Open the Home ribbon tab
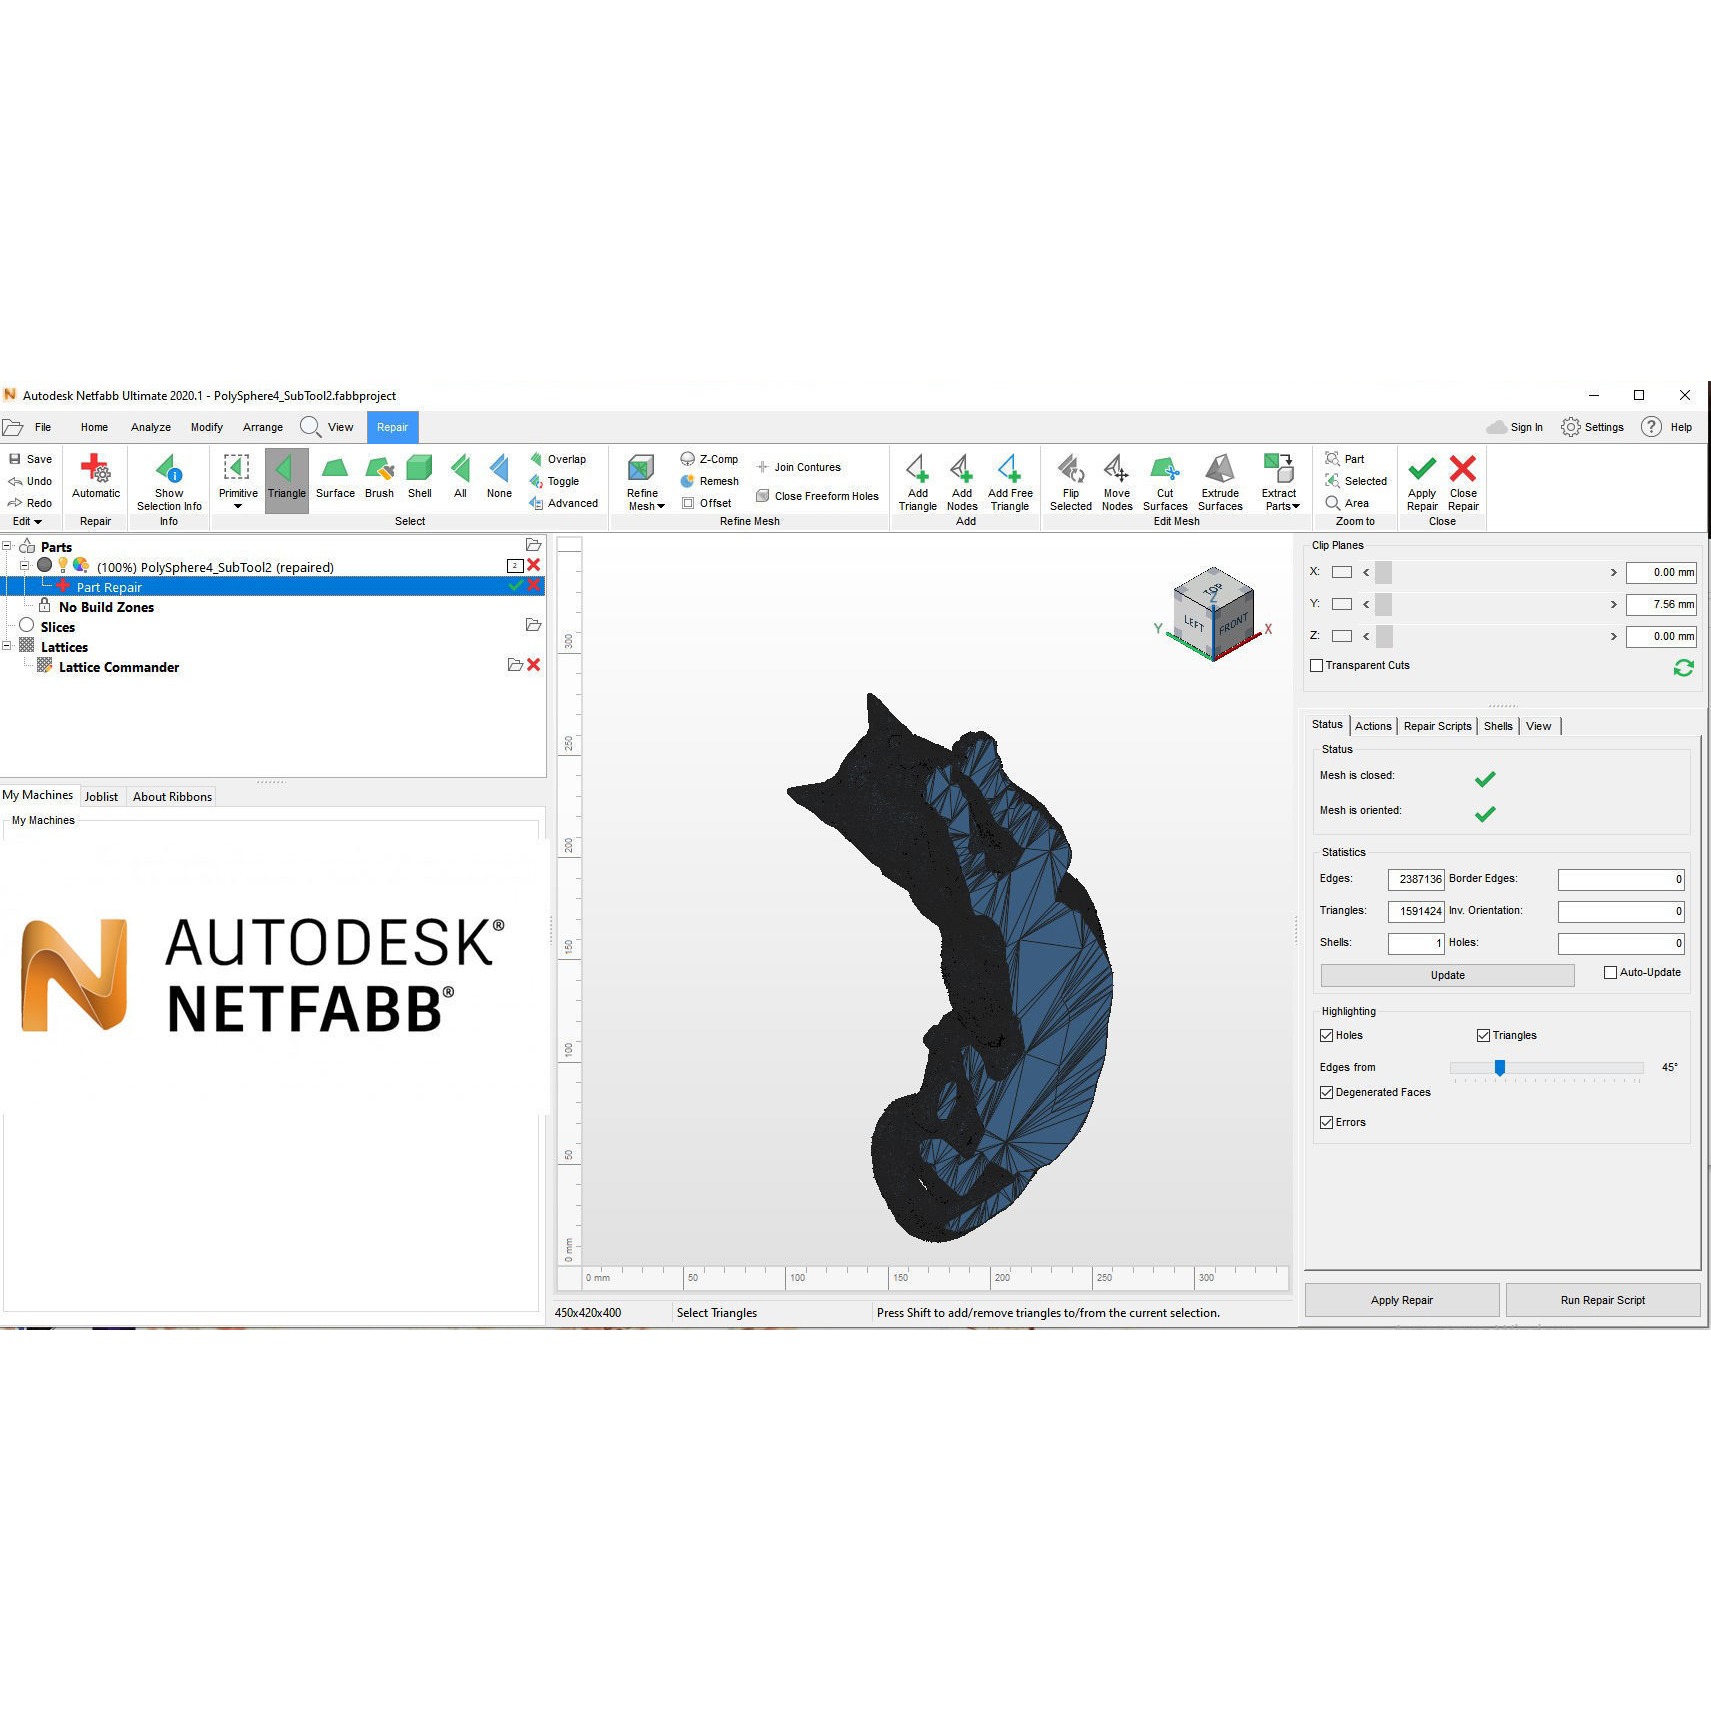 94,427
